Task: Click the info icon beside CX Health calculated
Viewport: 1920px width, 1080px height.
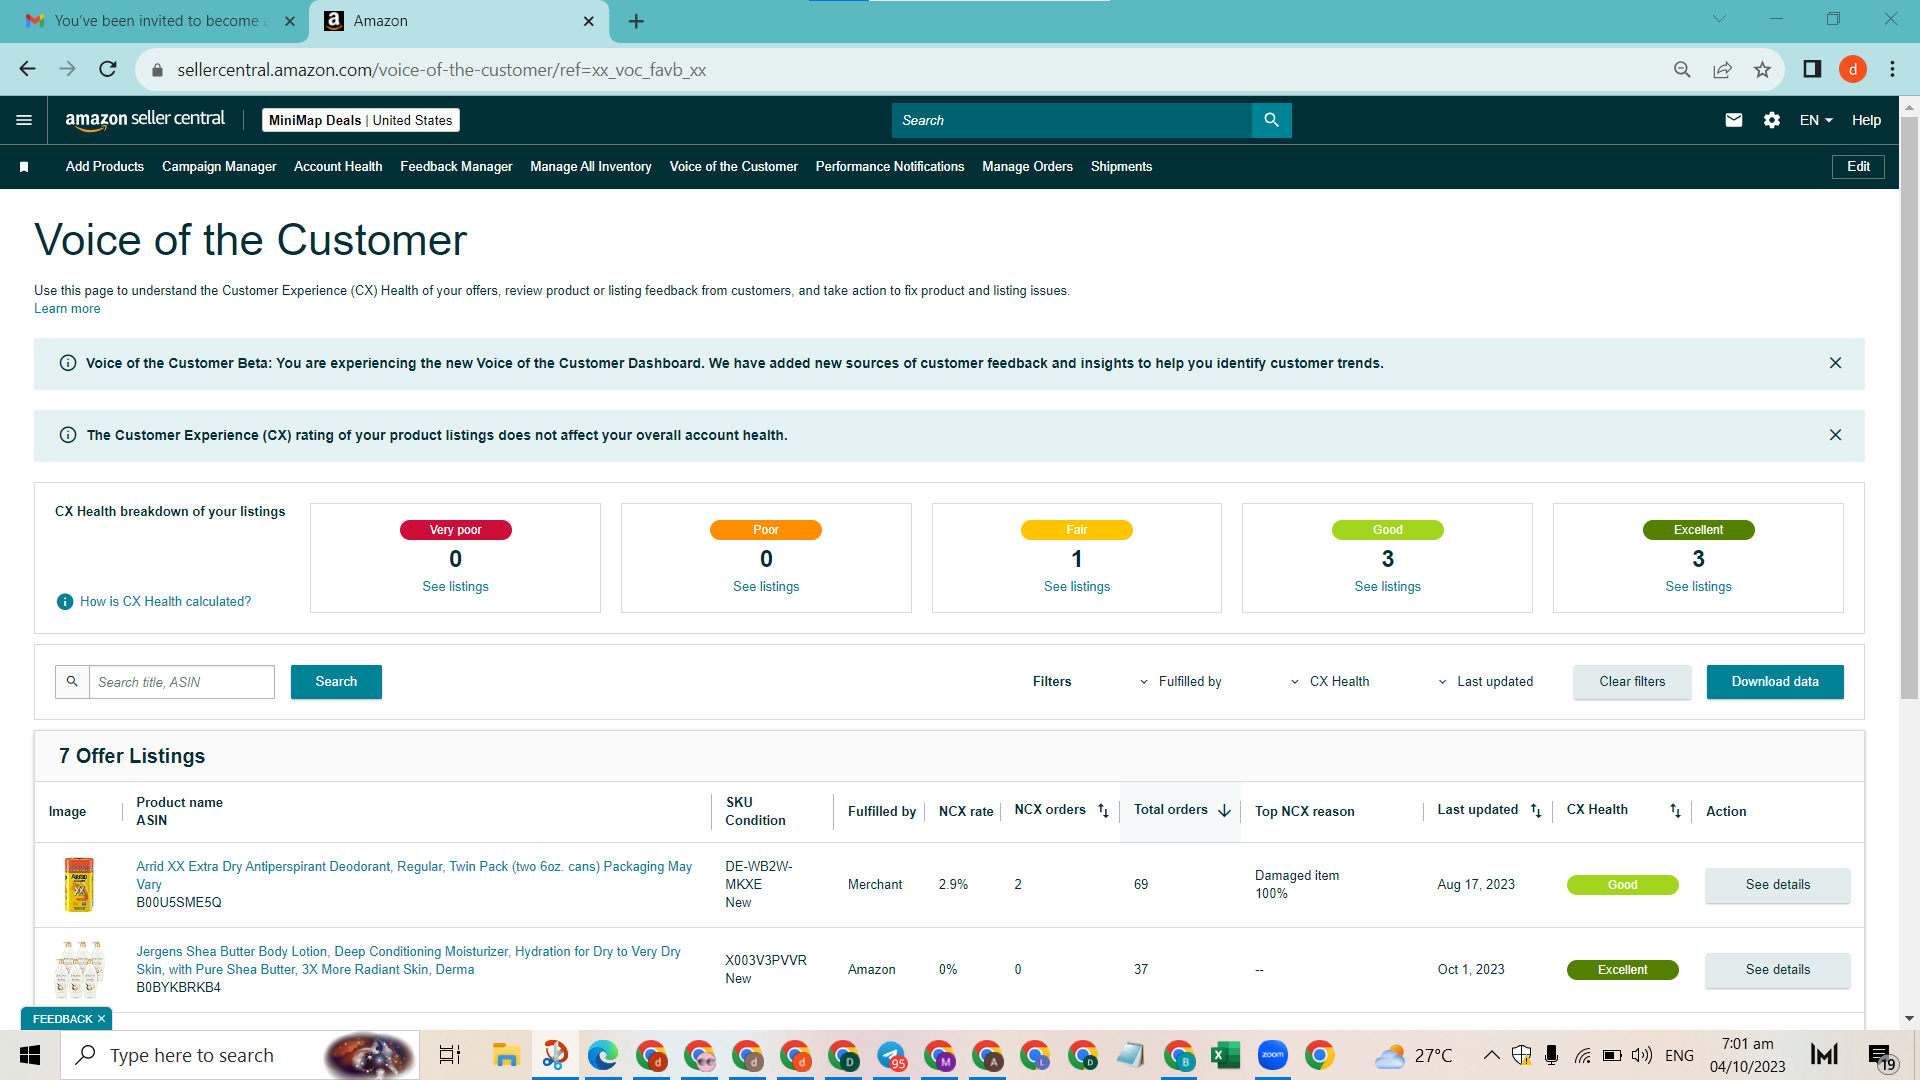Action: point(65,602)
